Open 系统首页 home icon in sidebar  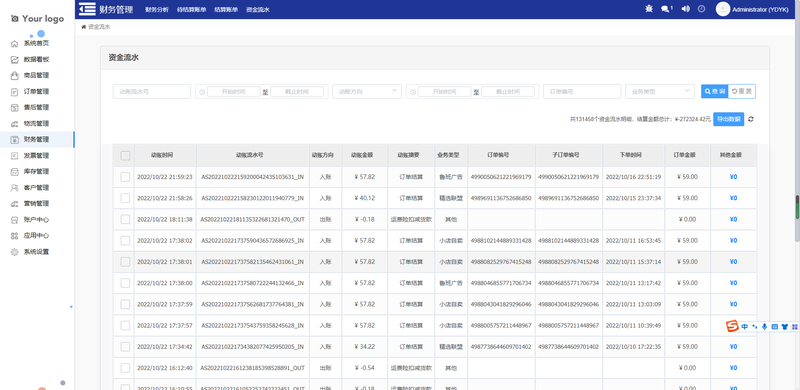tap(14, 44)
